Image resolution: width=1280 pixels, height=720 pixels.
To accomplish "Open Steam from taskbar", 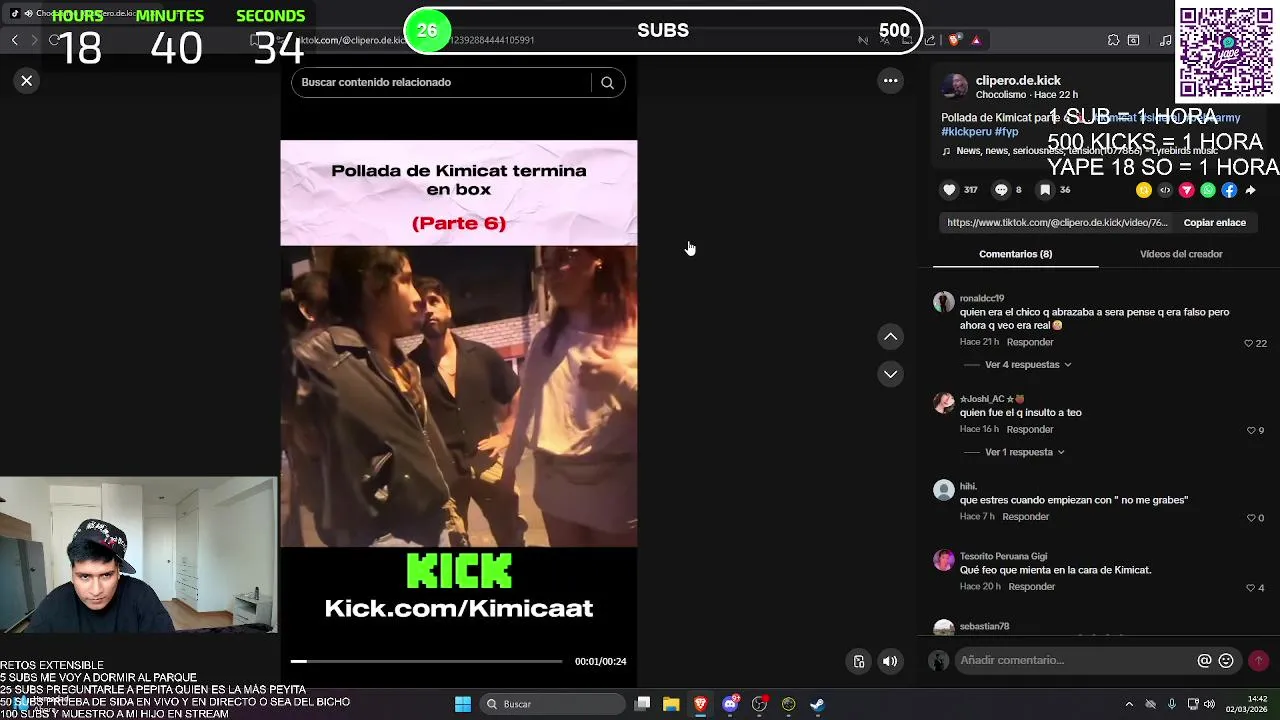I will pyautogui.click(x=817, y=704).
